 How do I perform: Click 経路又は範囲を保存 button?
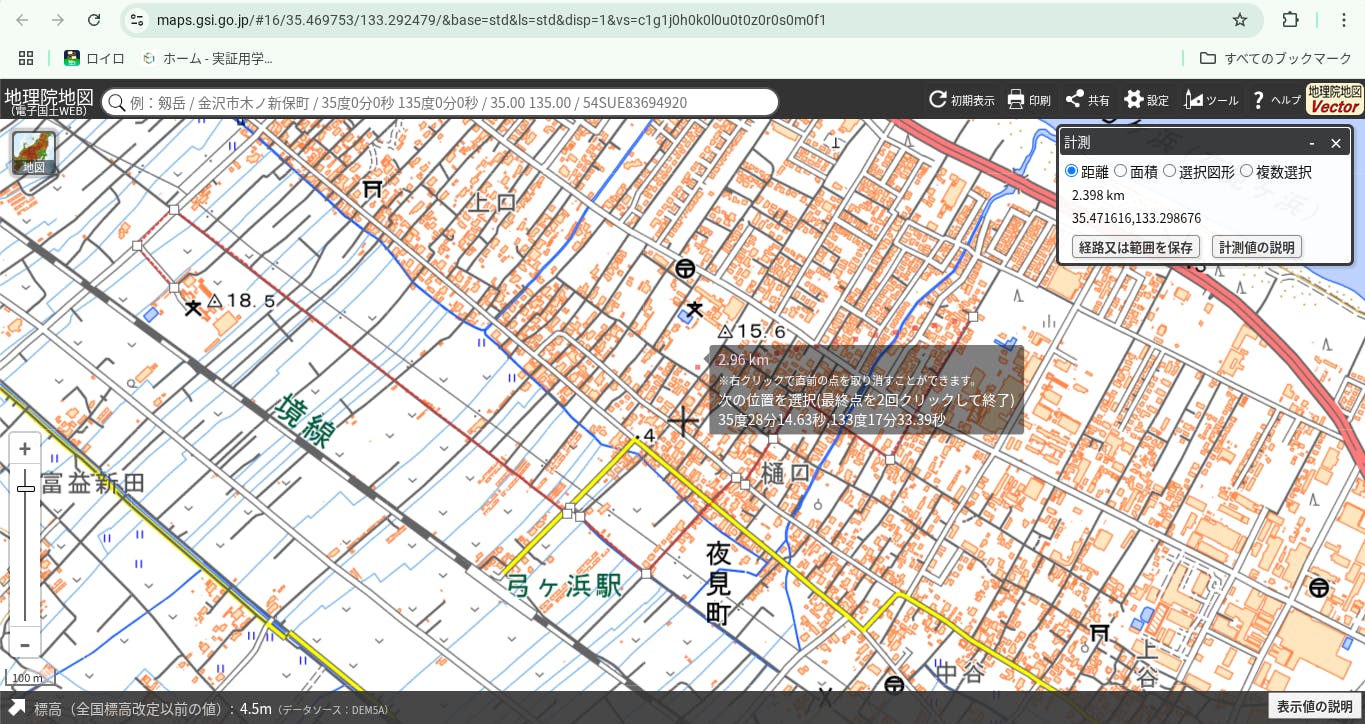(x=1135, y=247)
